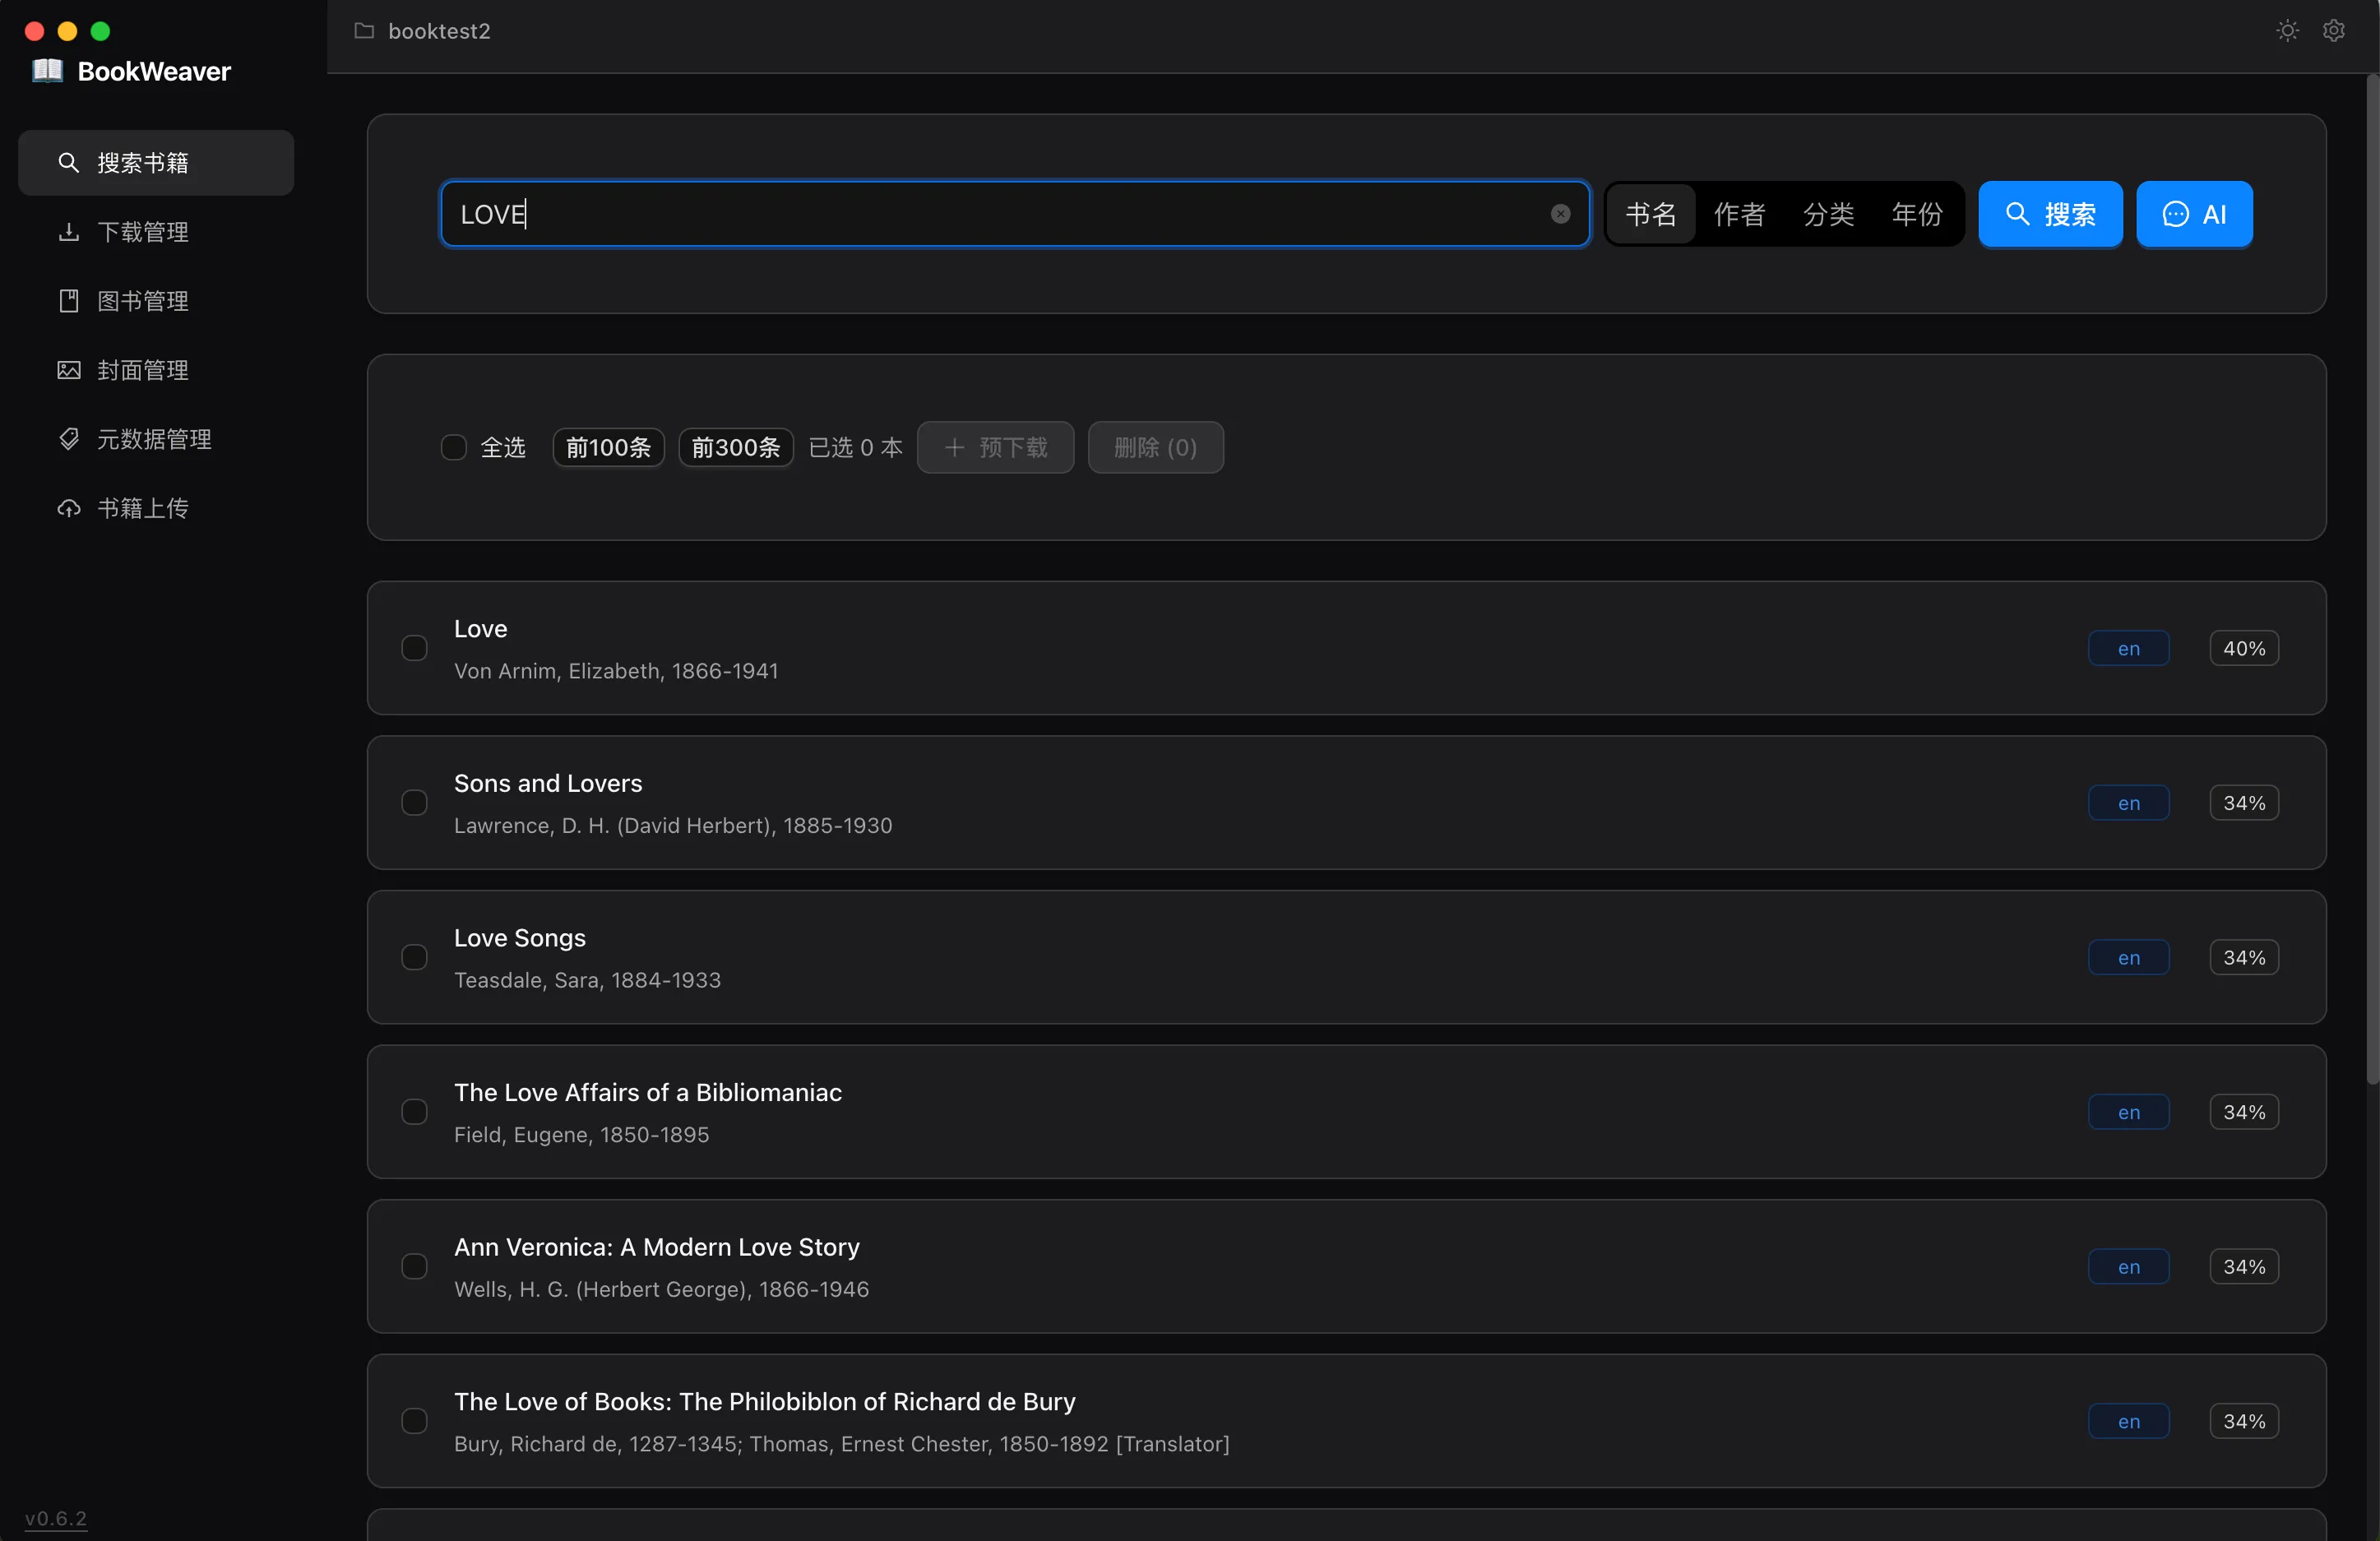Click the clear icon in search field
The width and height of the screenshot is (2380, 1541).
tap(1560, 214)
